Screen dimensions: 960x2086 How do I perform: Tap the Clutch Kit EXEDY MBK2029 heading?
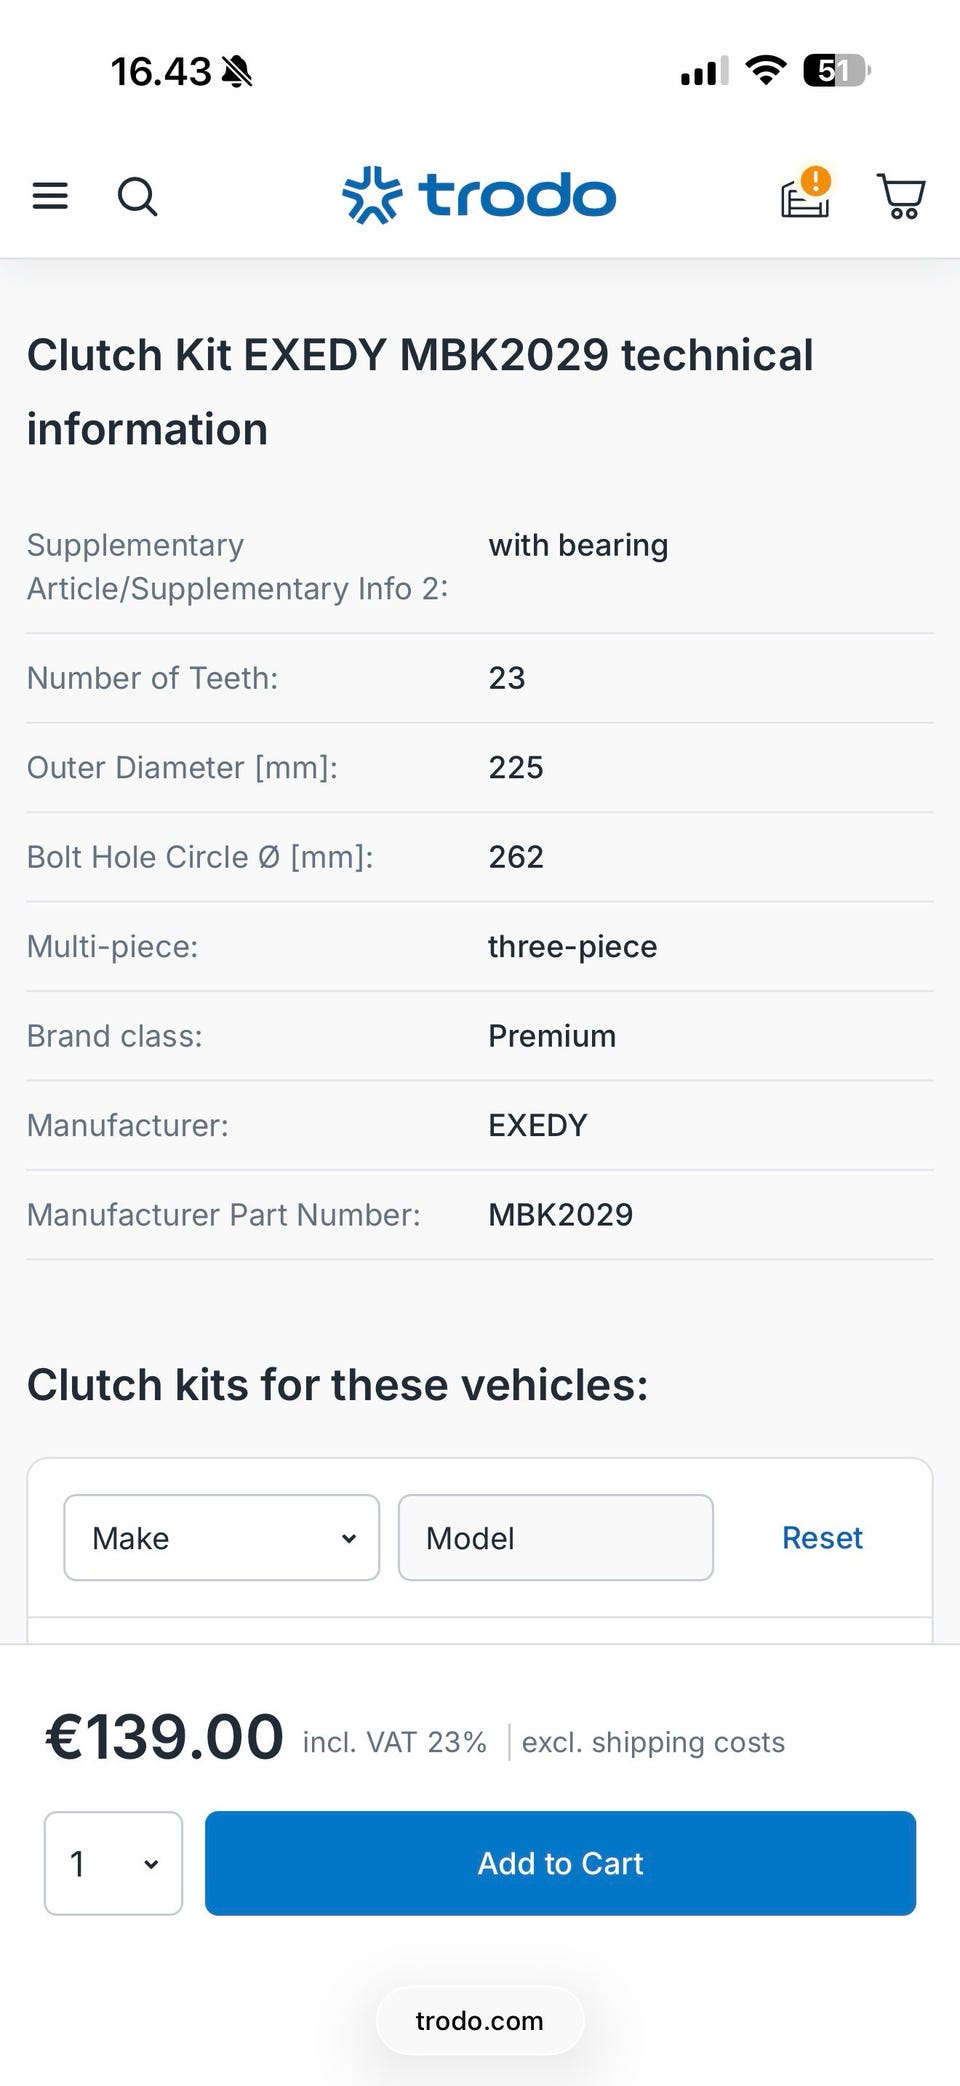pyautogui.click(x=420, y=392)
